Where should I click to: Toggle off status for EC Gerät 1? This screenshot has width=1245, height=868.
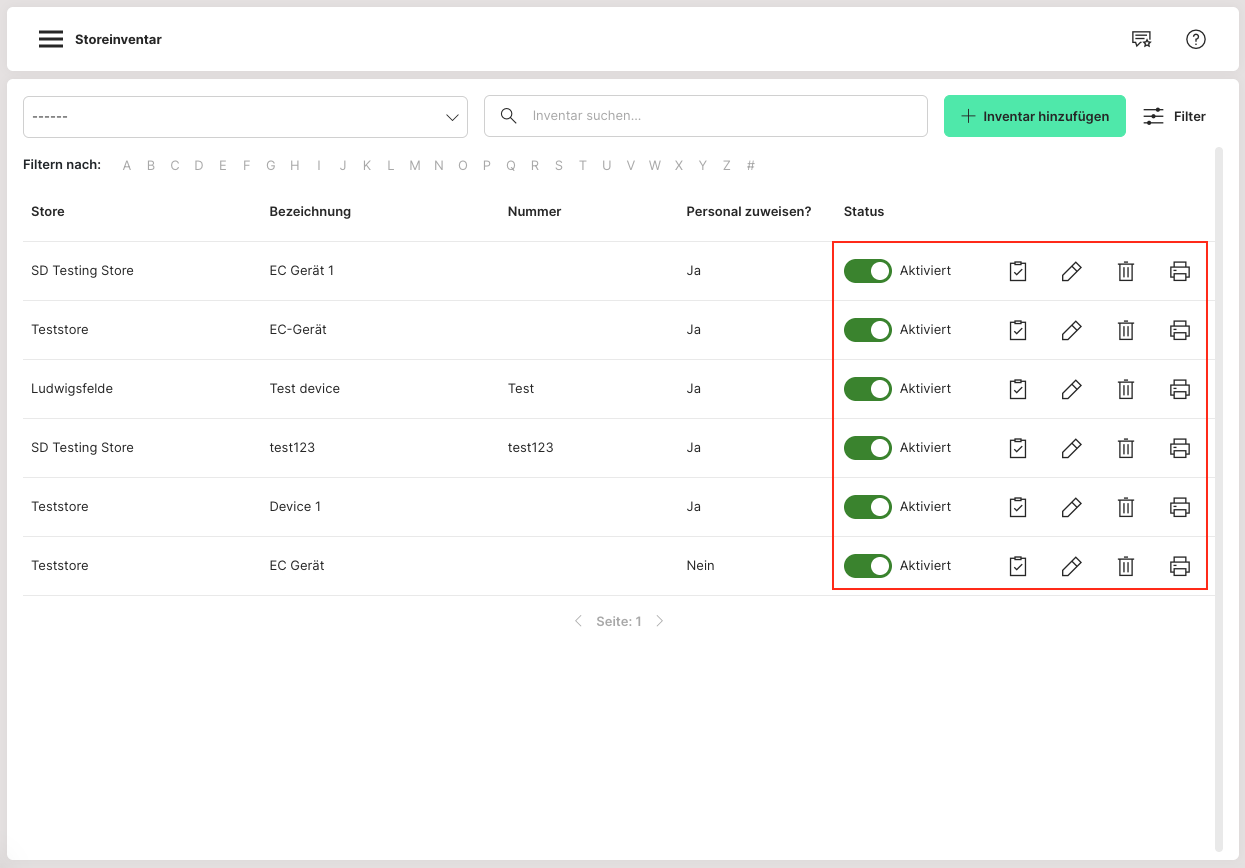pos(867,271)
